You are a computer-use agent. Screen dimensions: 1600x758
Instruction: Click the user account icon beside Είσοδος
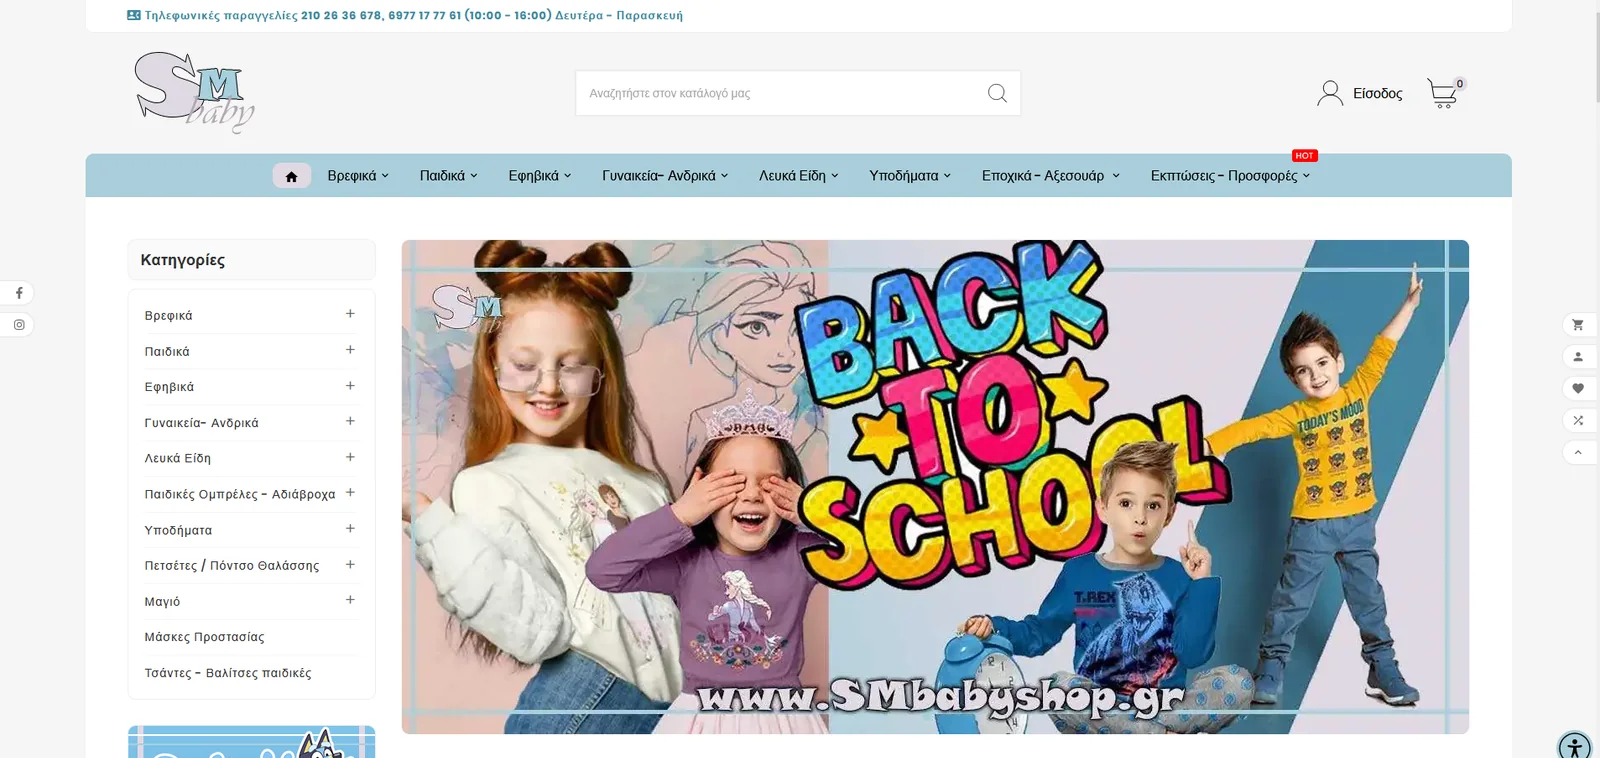(x=1330, y=93)
